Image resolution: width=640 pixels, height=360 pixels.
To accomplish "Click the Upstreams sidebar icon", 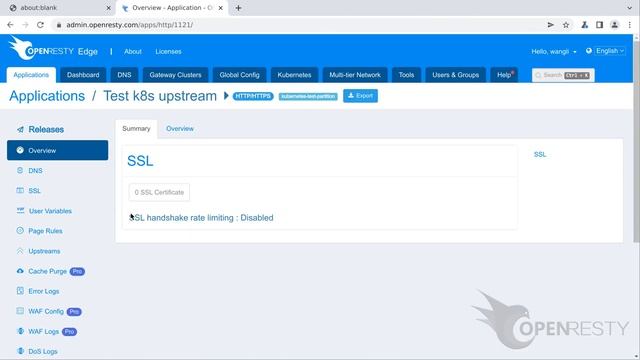I will (x=20, y=251).
